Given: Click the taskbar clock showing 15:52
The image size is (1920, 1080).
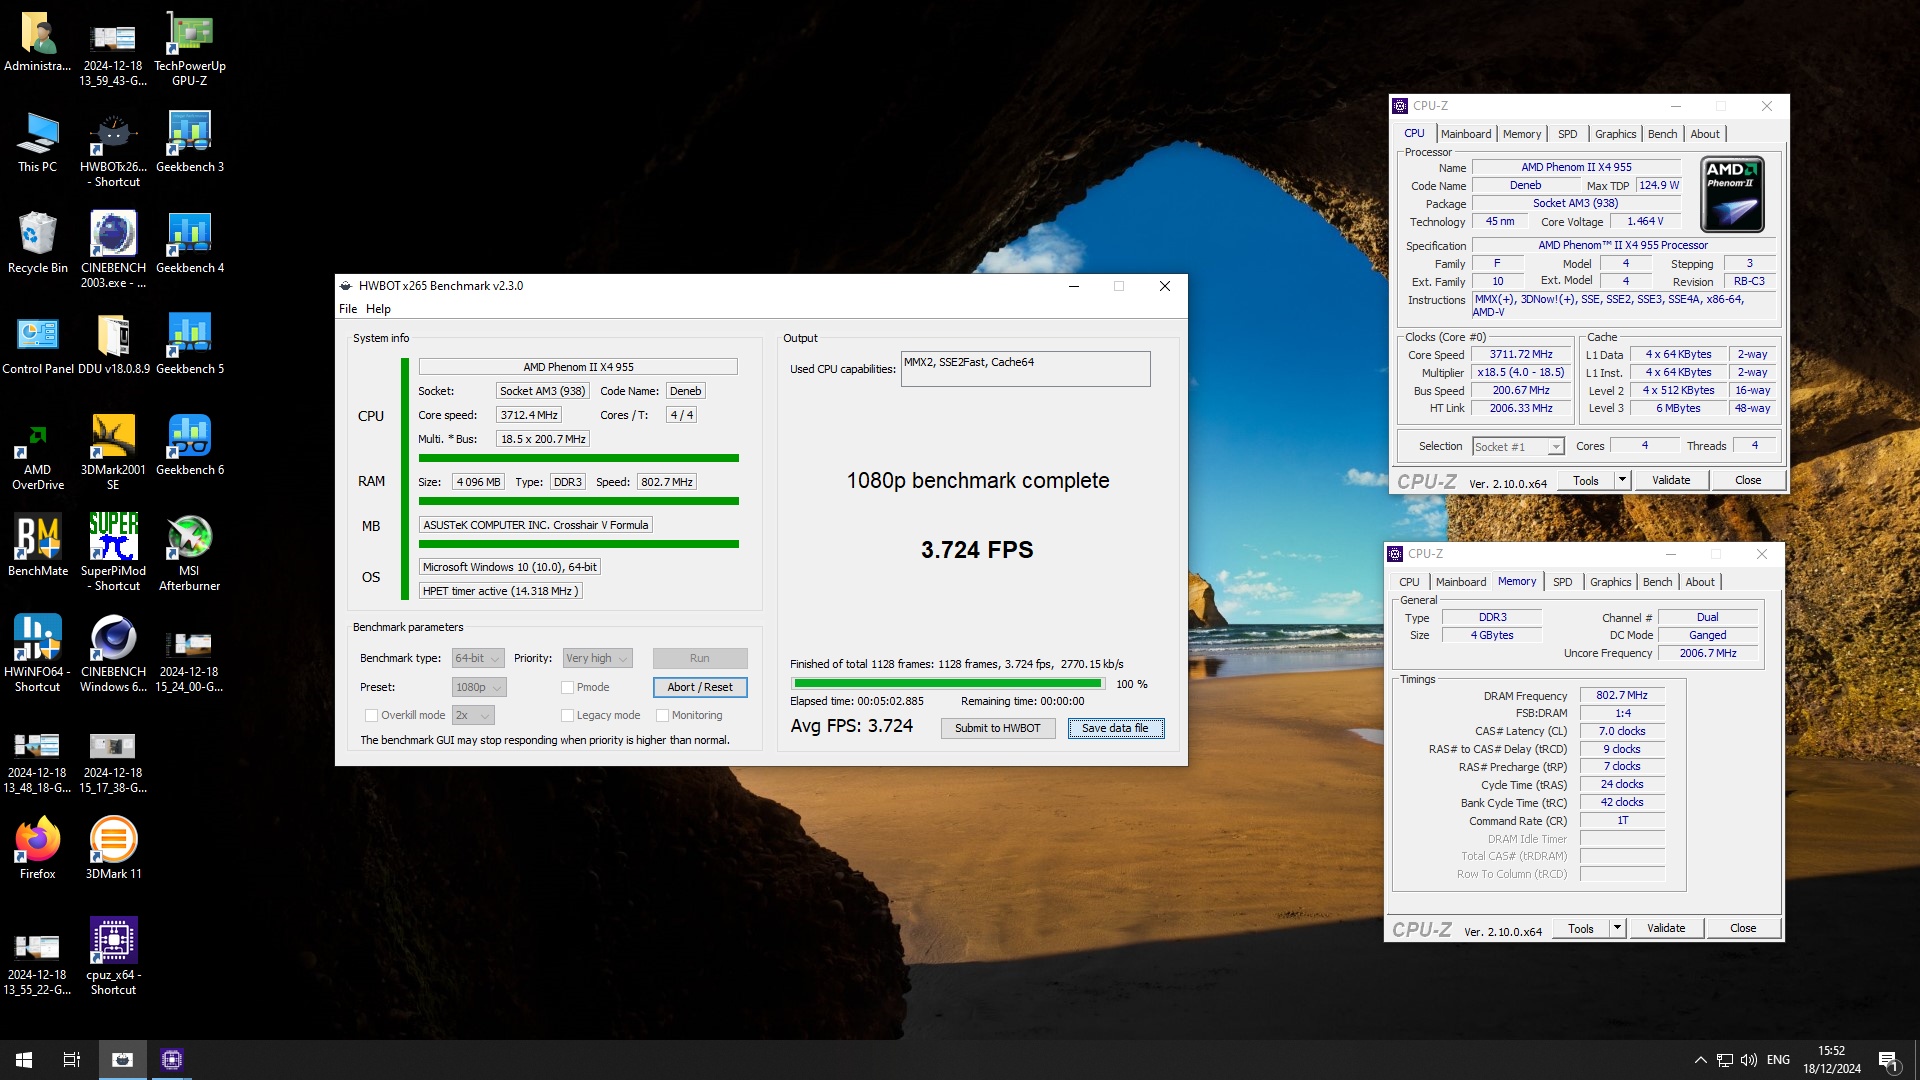Looking at the screenshot, I should pos(1832,1060).
